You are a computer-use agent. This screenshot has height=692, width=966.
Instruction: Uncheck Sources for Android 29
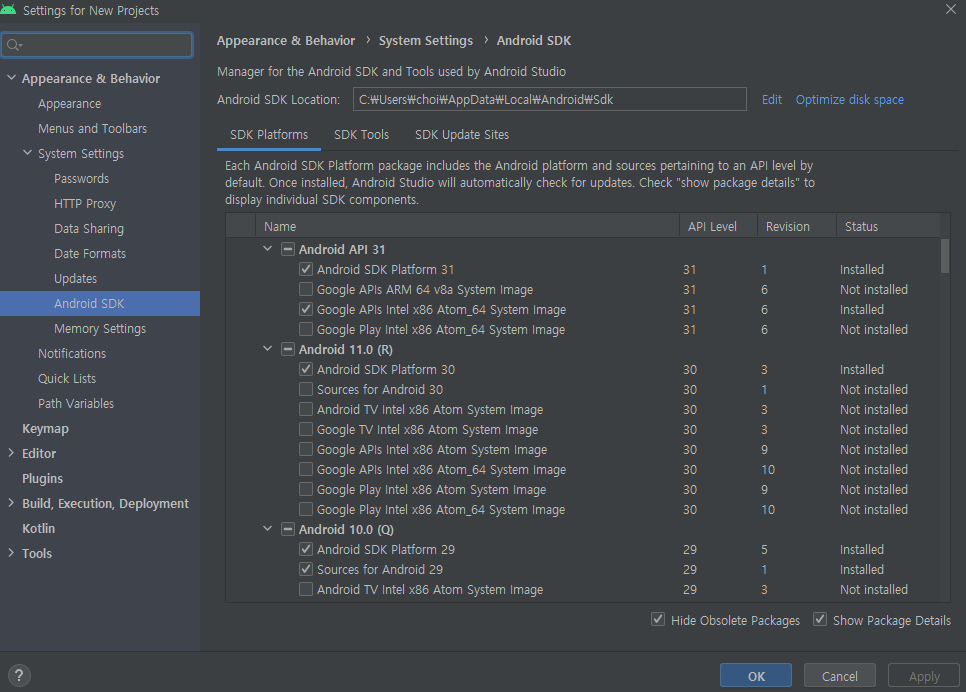click(x=306, y=569)
